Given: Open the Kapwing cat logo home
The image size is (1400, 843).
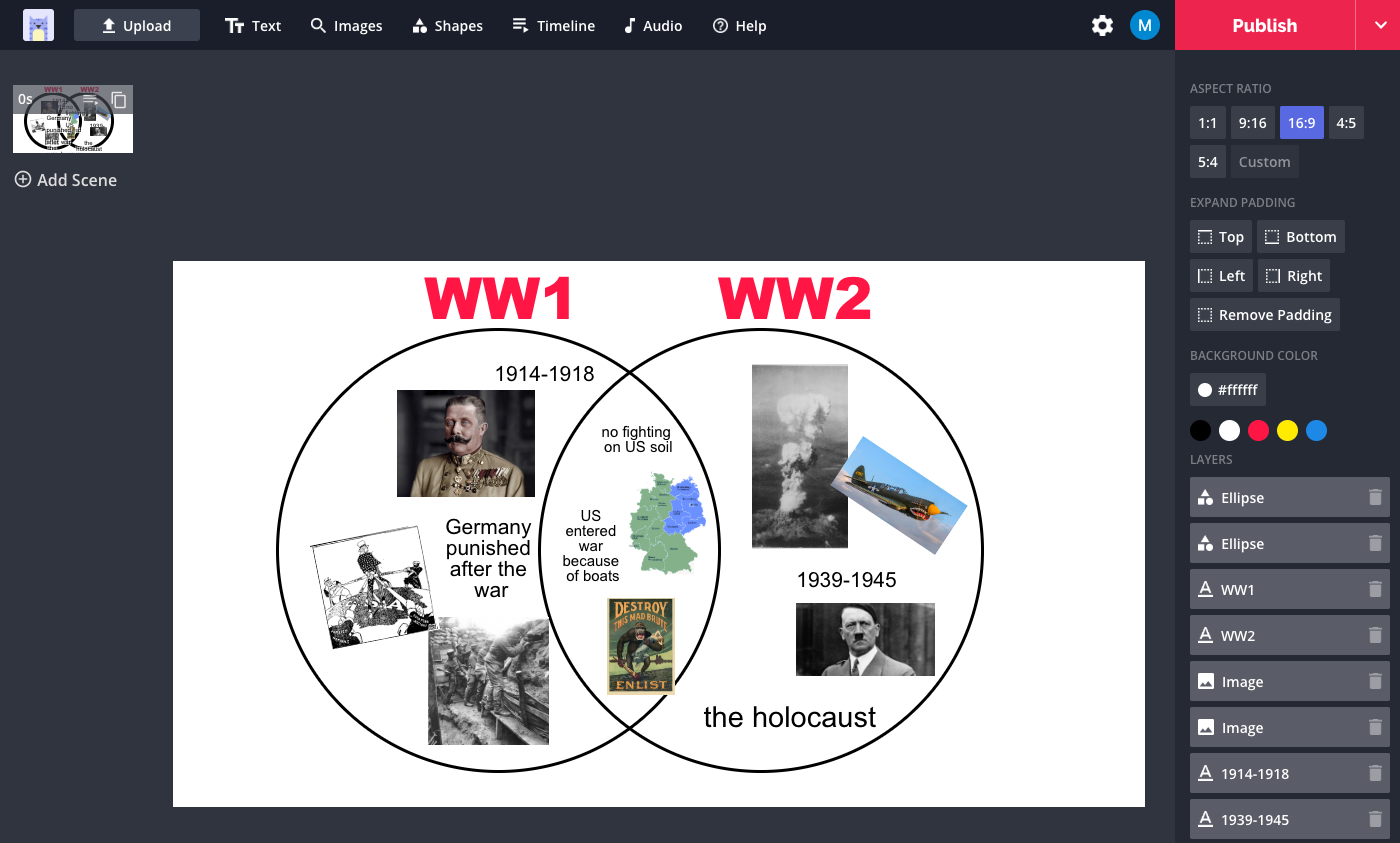Looking at the screenshot, I should pyautogui.click(x=39, y=26).
